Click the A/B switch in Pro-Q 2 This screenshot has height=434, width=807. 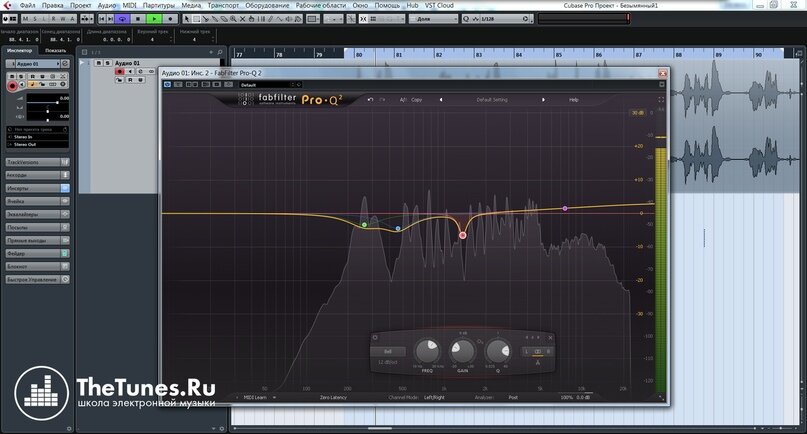click(x=403, y=100)
